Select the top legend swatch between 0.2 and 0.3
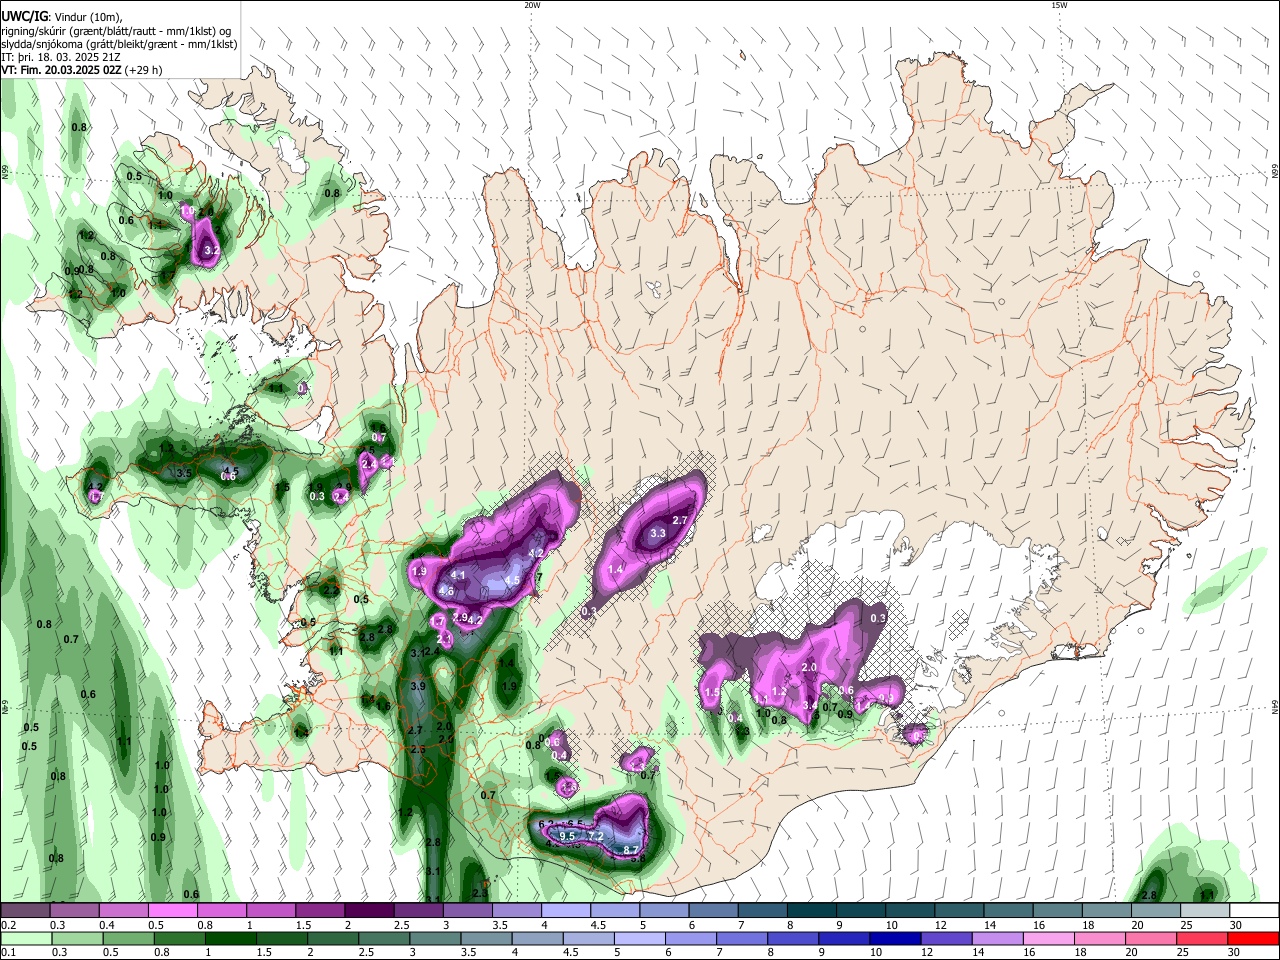This screenshot has width=1280, height=960. click(x=26, y=911)
